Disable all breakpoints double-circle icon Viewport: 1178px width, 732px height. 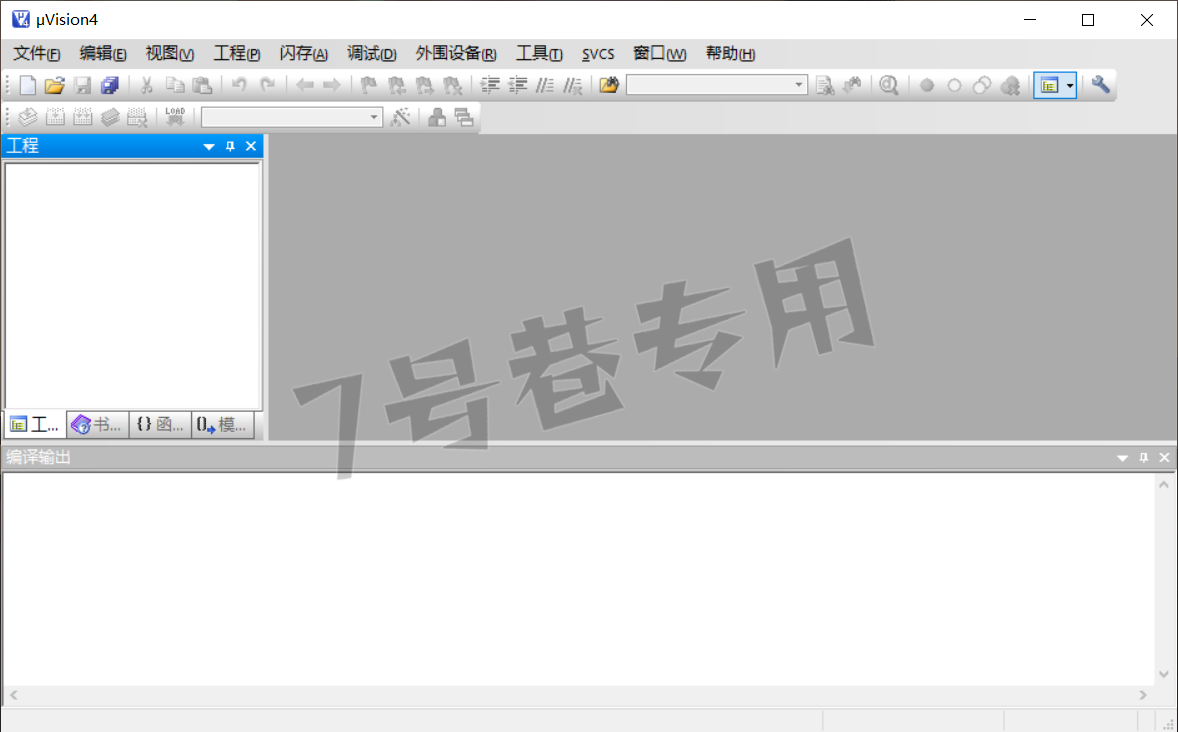[x=982, y=86]
